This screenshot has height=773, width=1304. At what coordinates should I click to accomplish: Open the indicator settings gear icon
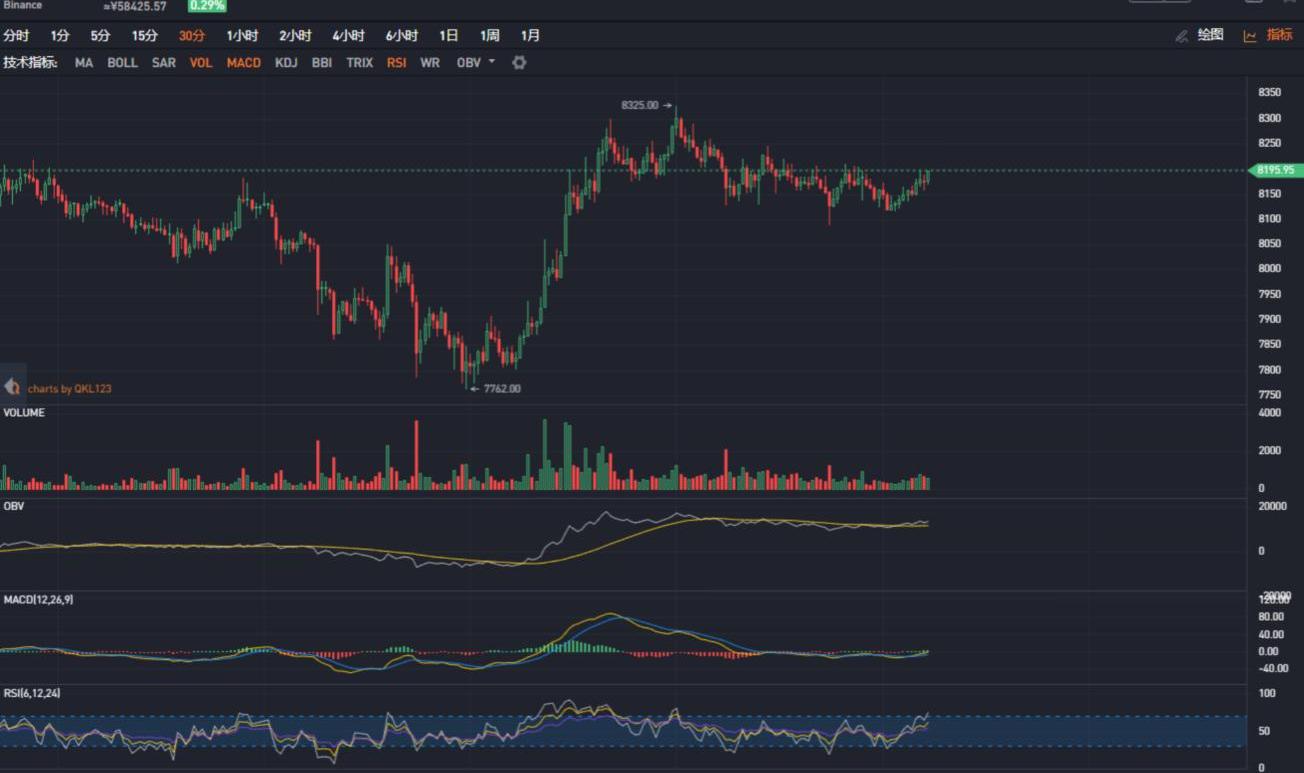pos(519,62)
